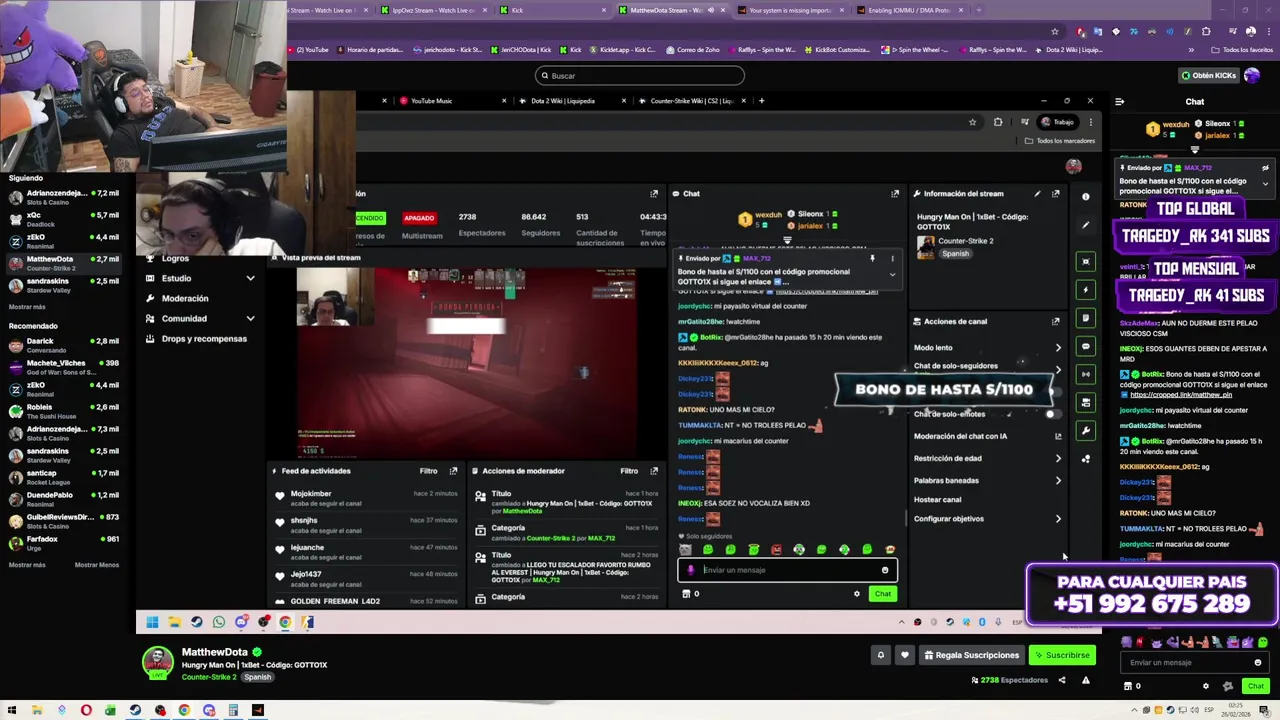The image size is (1280, 720).
Task: Click the wrench icon in dashboard right toolbar
Action: tap(1085, 430)
